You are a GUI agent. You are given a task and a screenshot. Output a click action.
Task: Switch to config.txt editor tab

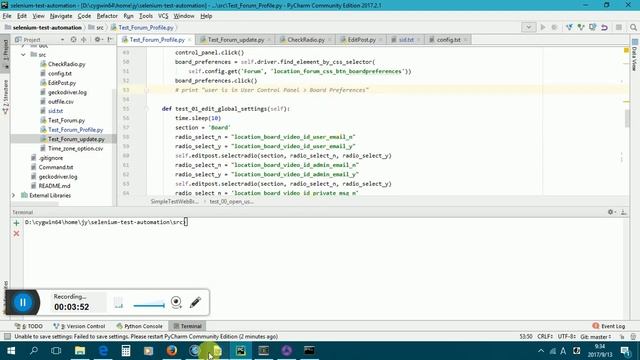[x=449, y=40]
